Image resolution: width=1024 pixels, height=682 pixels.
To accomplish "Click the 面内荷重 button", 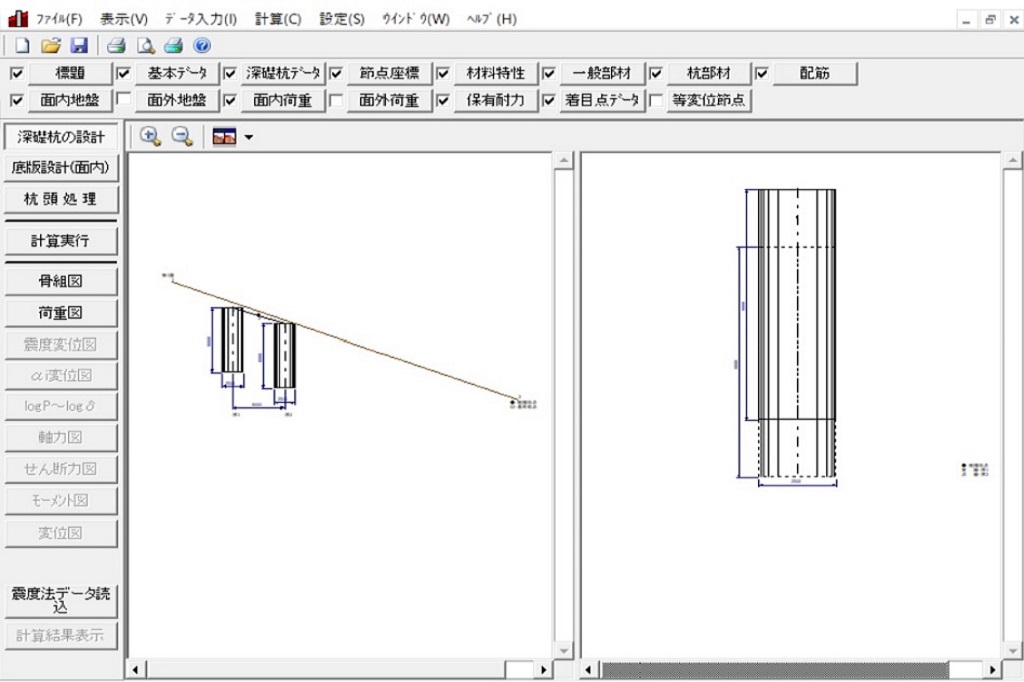I will pos(283,100).
